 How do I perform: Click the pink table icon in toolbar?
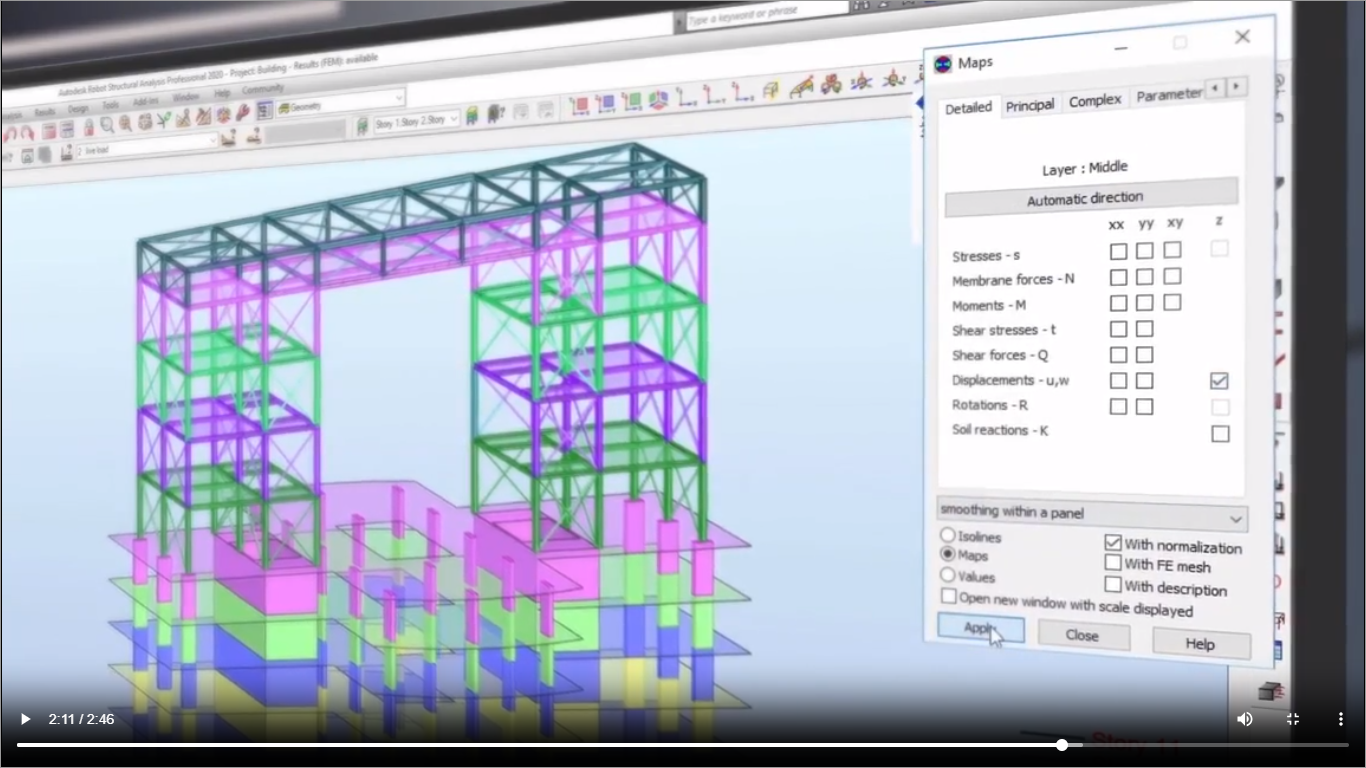49,130
